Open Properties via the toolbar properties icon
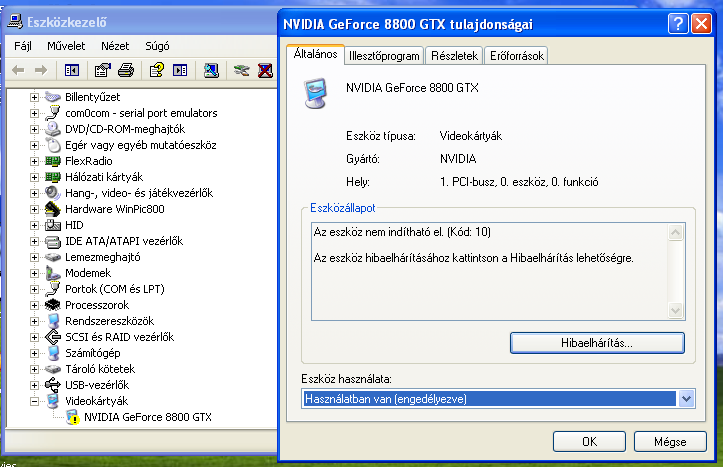This screenshot has width=723, height=467. click(103, 71)
